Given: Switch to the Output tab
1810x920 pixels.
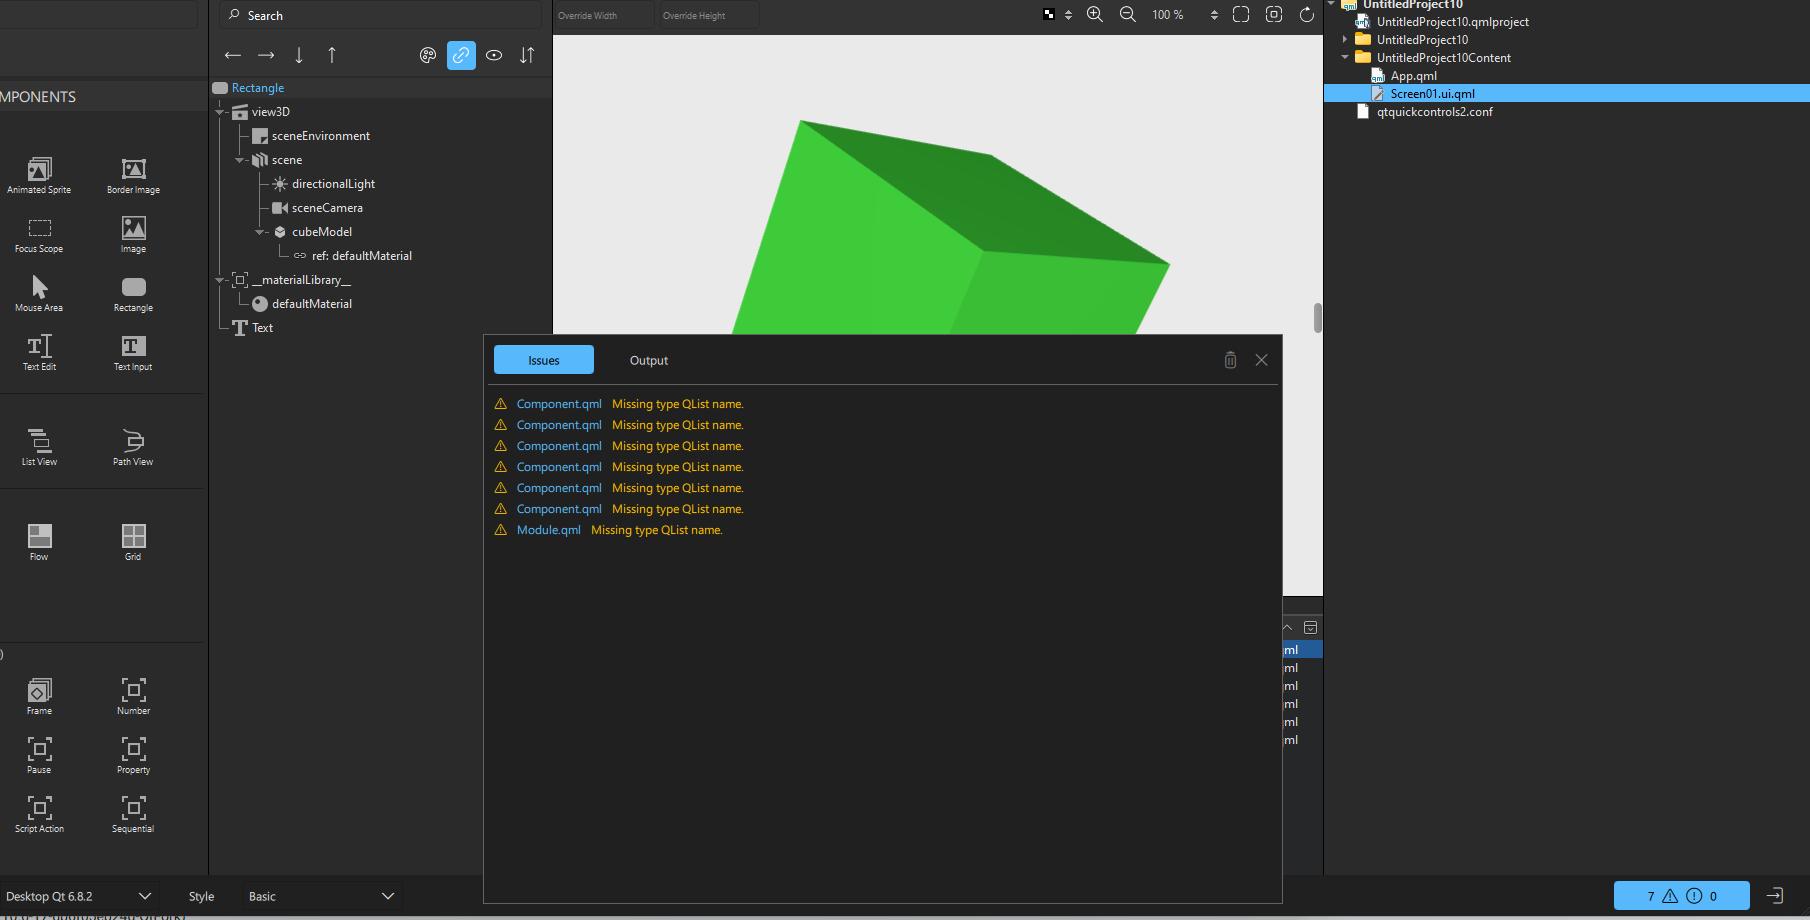Looking at the screenshot, I should [648, 360].
